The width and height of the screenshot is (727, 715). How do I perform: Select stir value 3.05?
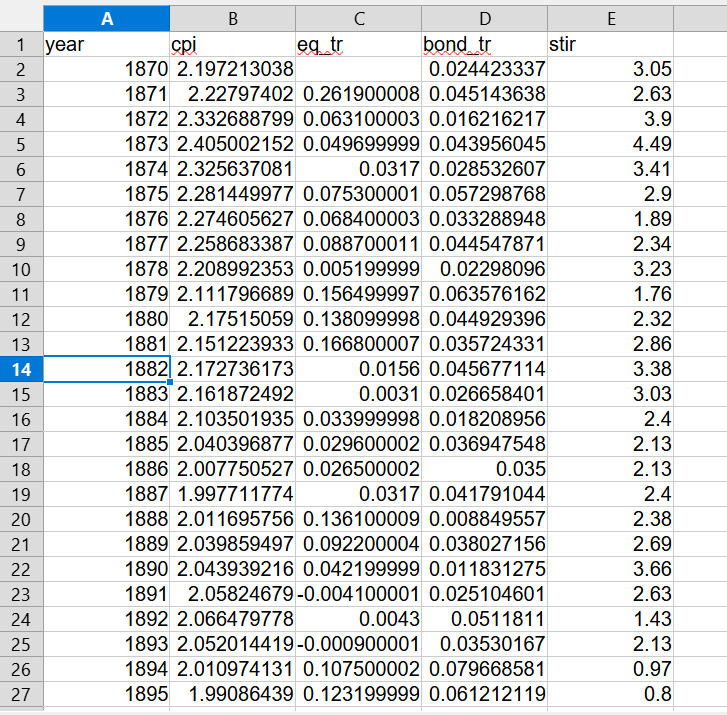tap(611, 70)
